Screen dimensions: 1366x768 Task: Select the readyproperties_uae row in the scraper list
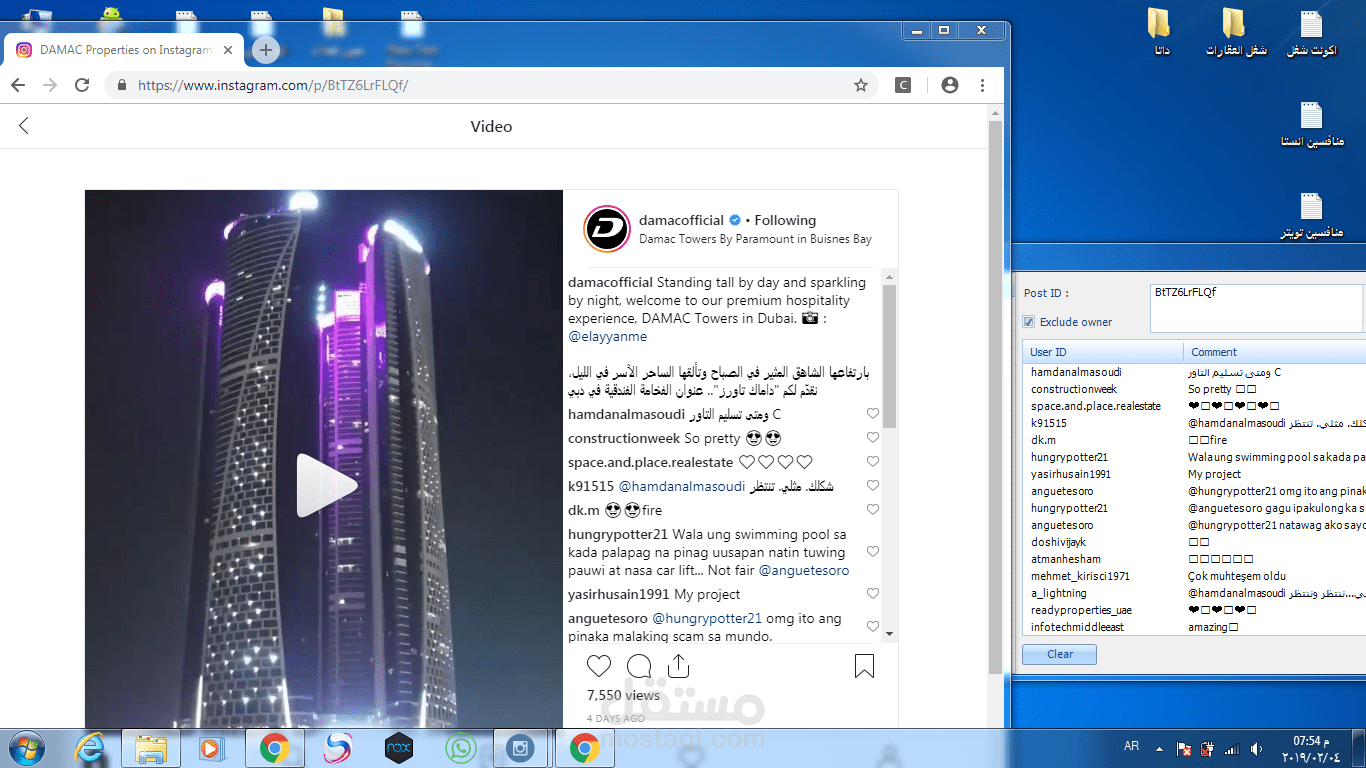pos(1194,610)
